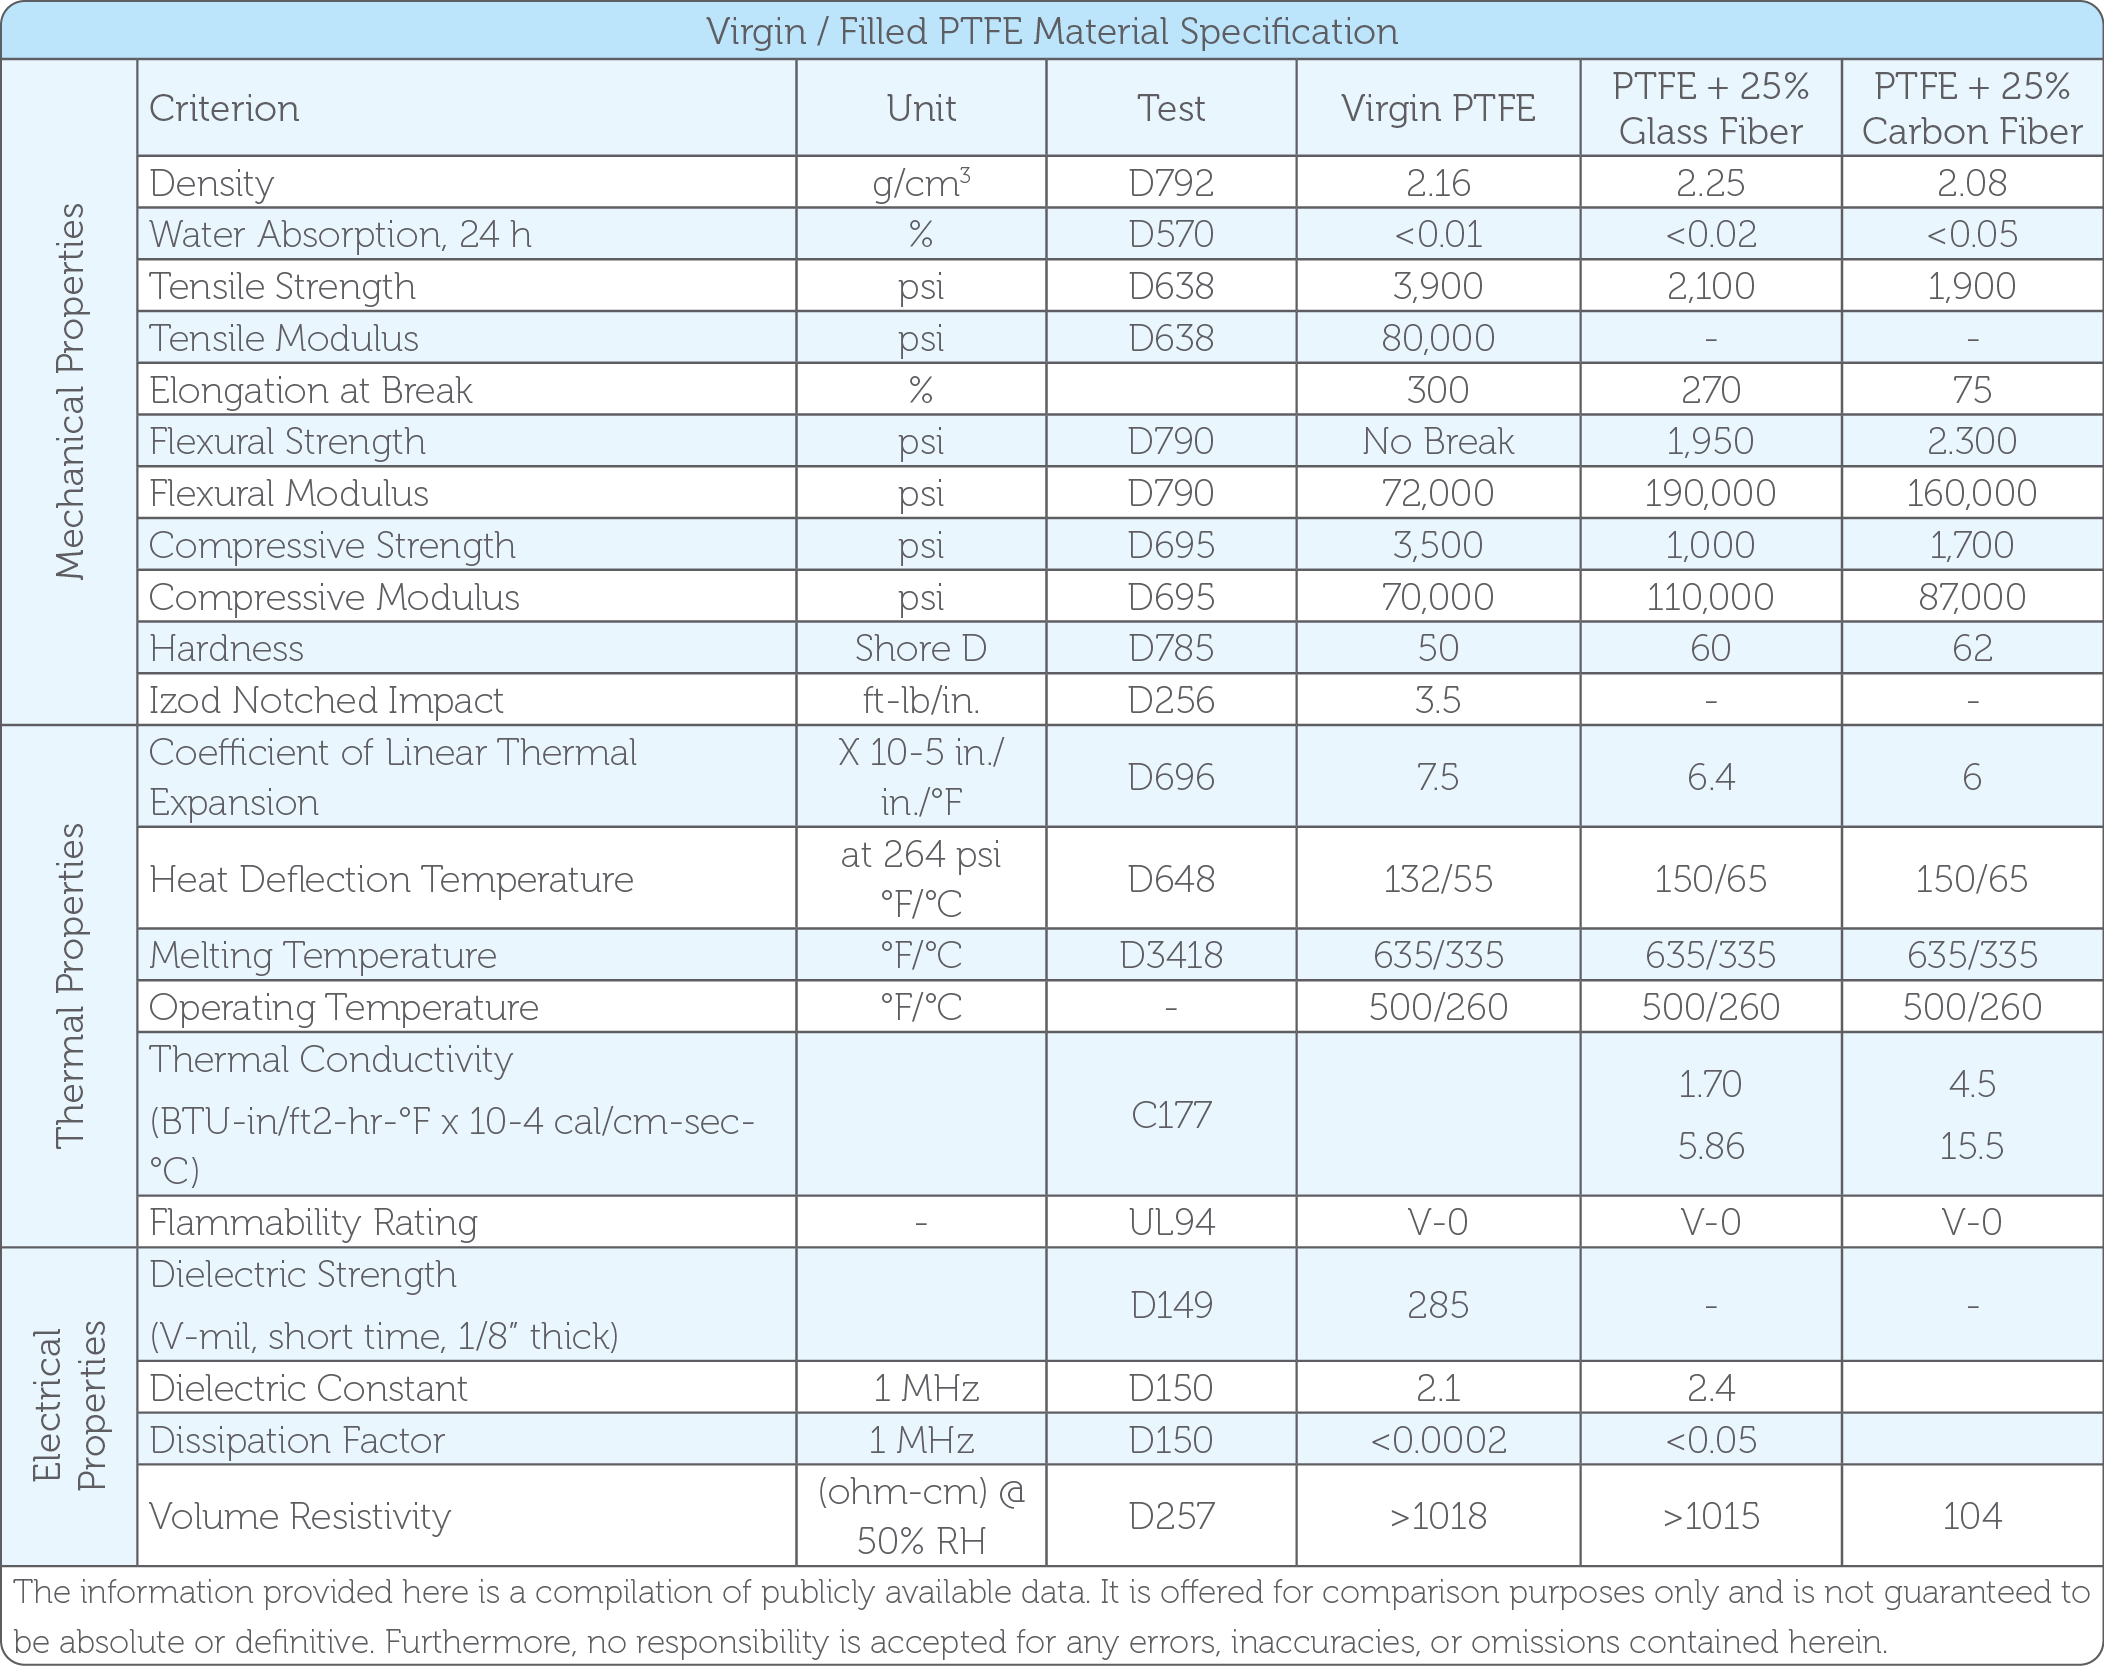Click the No Break value cell
Screen dimensions: 2104x1666
pos(1438,441)
